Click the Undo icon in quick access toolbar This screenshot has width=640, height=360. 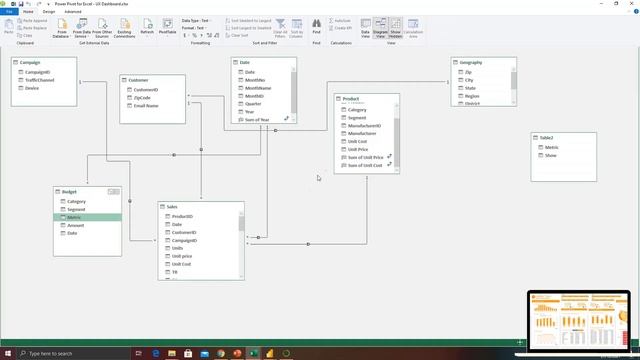tap(29, 4)
